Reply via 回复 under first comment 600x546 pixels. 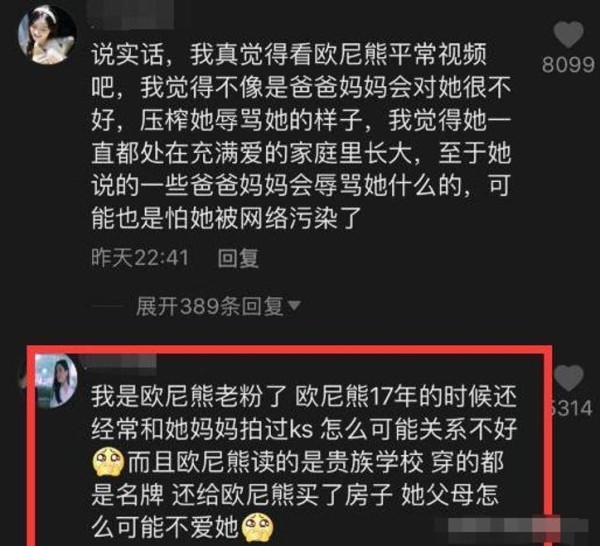[x=238, y=258]
